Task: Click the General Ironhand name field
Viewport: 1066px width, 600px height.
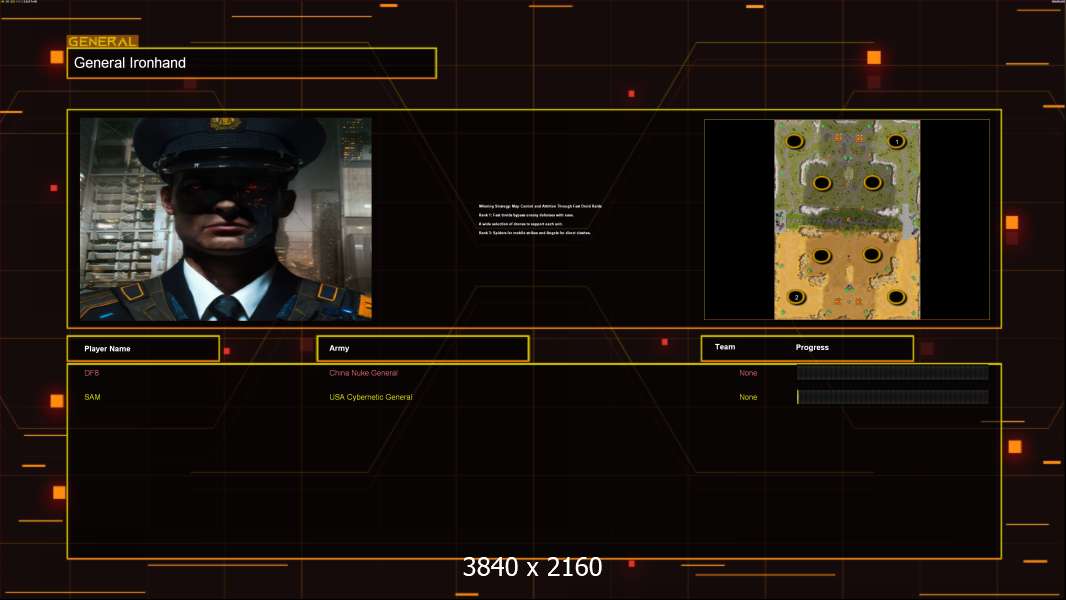Action: click(x=252, y=63)
